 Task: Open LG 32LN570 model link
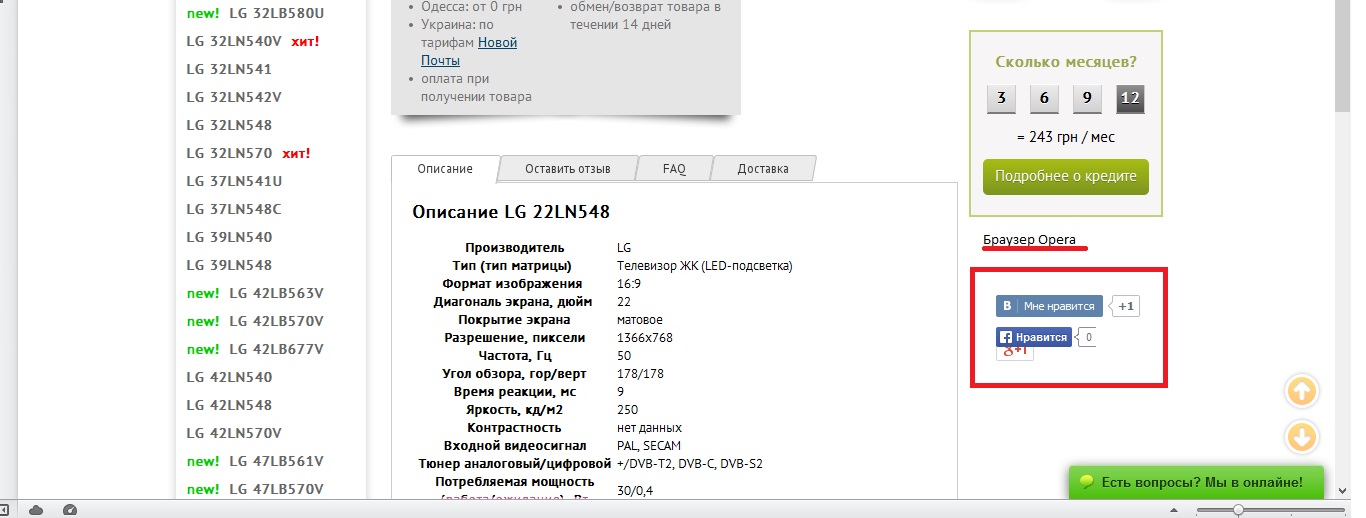click(229, 153)
